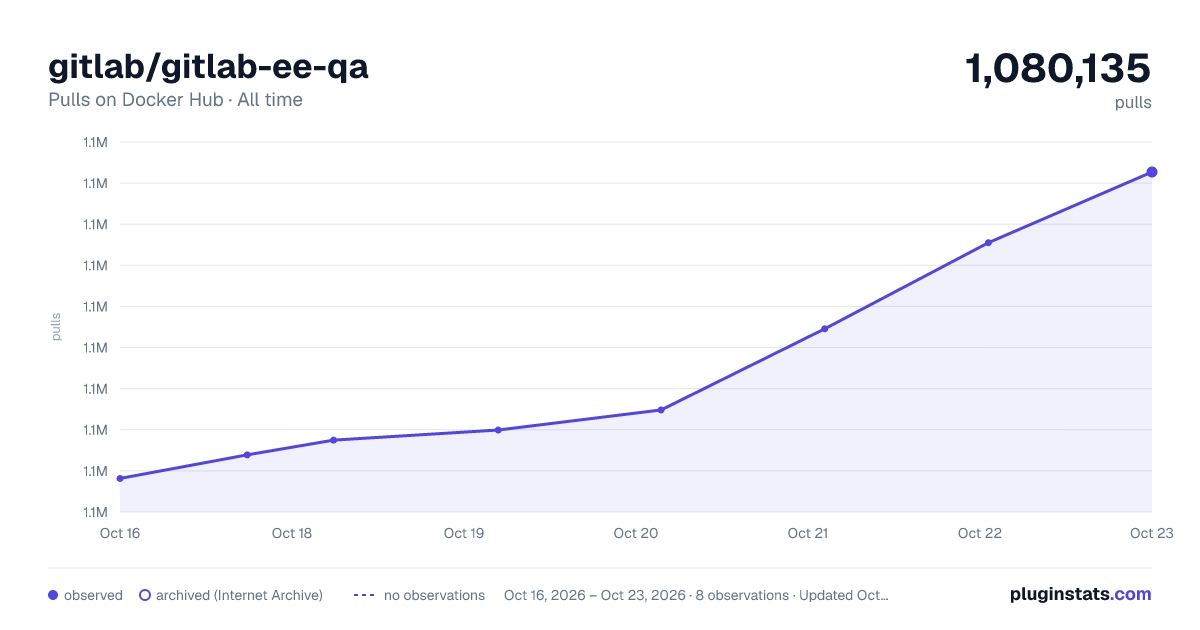Click the Oct 21 x-axis label
The width and height of the screenshot is (1200, 630).
(x=808, y=533)
